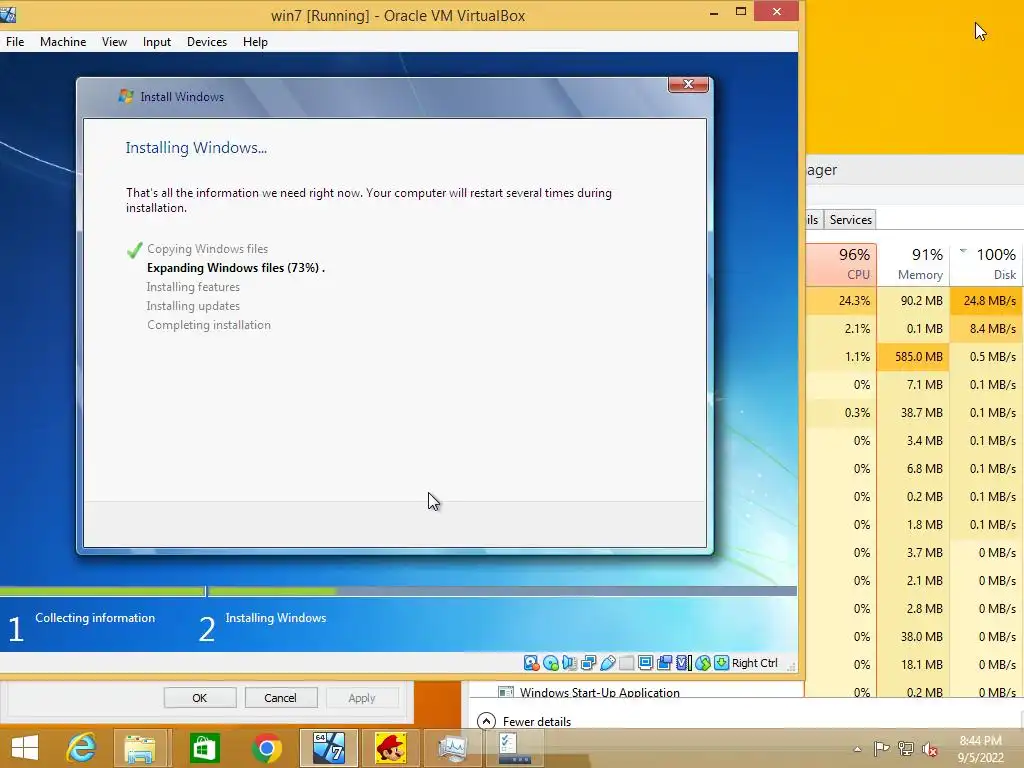
Task: Click the 90.2 MB memory cell
Action: pos(913,300)
